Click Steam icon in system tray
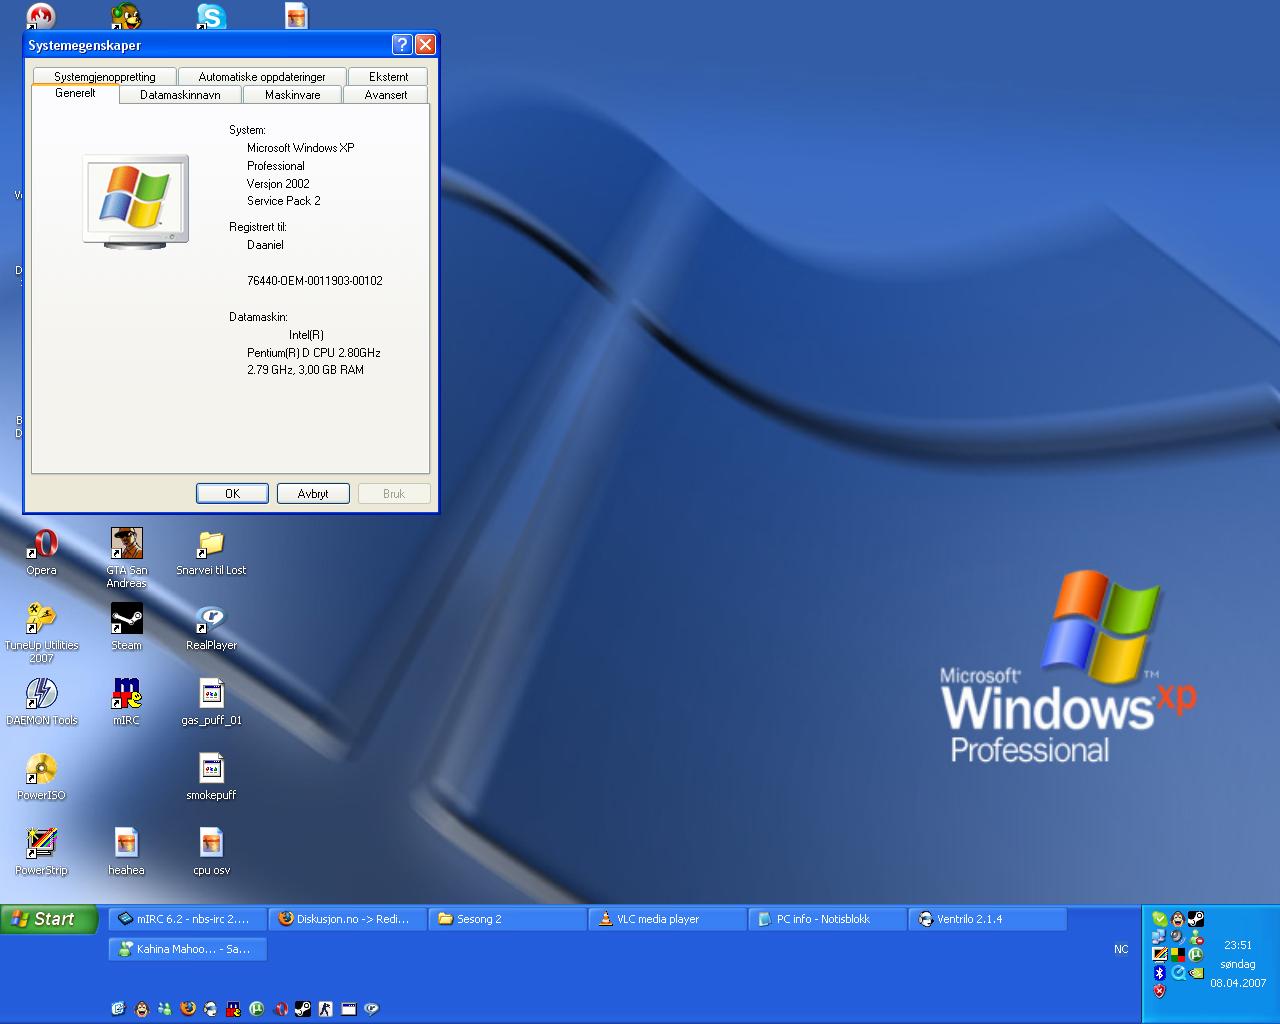Screen dimensions: 1280x1024 pos(1196,919)
